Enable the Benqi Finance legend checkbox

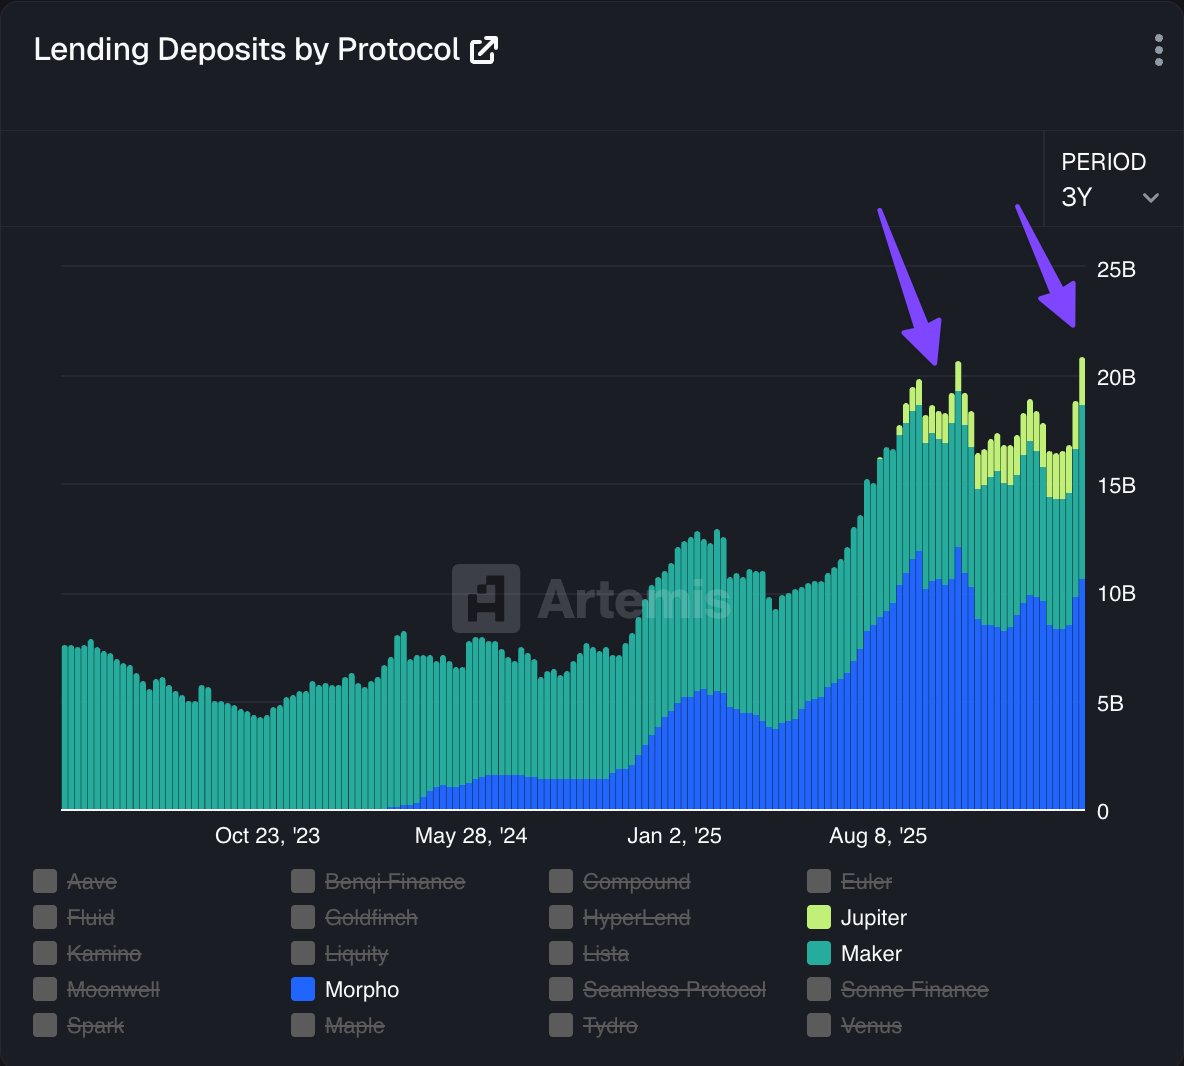click(x=303, y=881)
